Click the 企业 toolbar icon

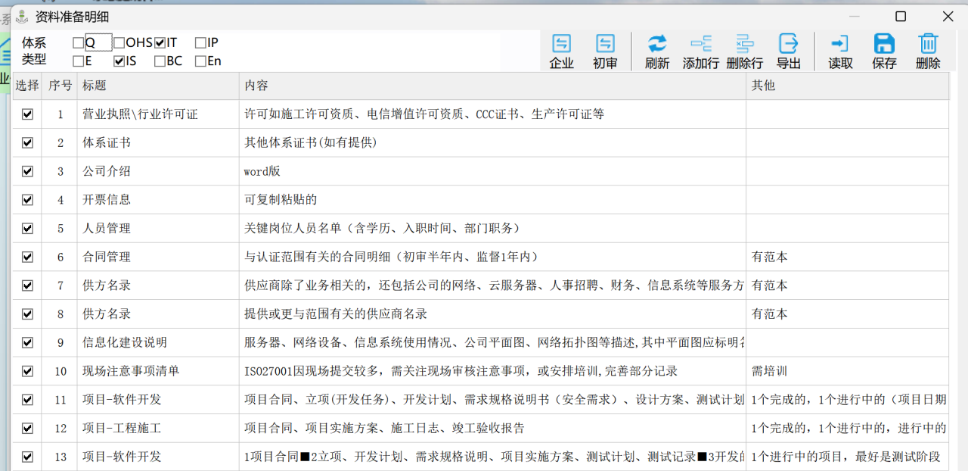(x=561, y=44)
